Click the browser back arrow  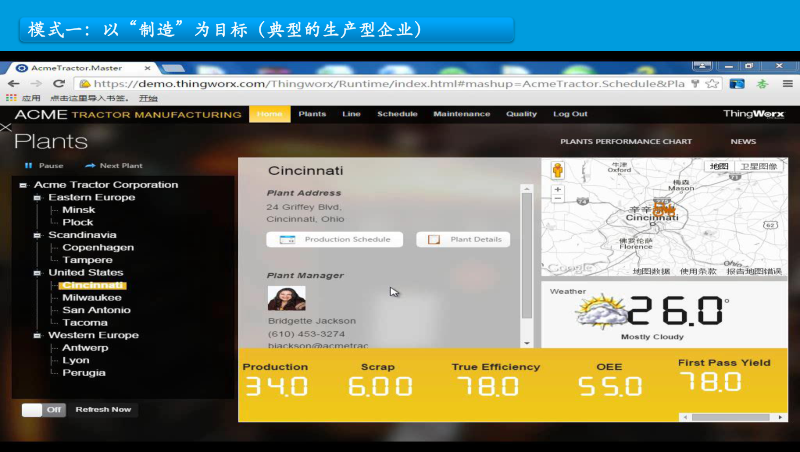14,84
